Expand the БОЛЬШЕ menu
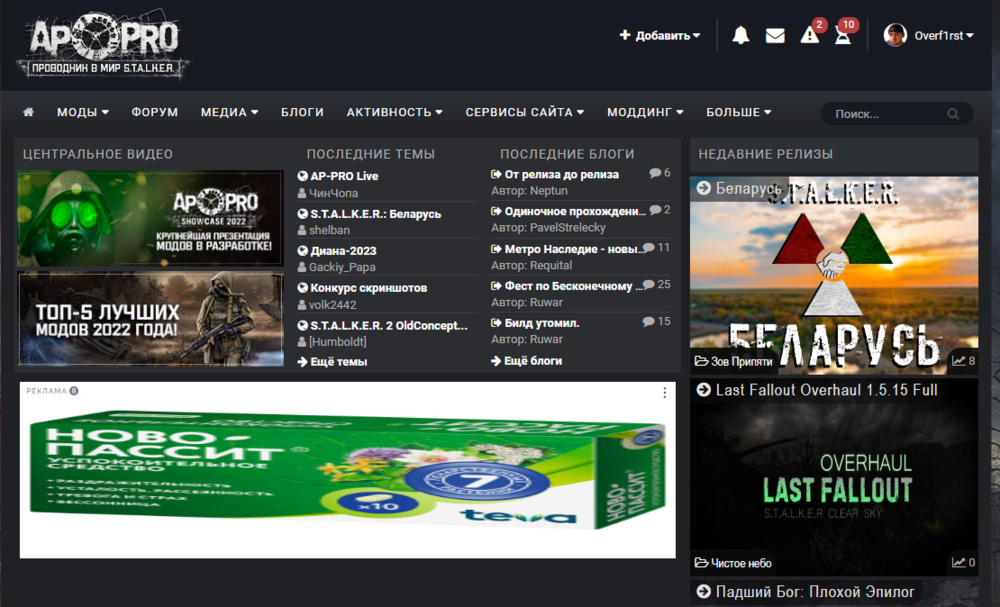The height and width of the screenshot is (607, 1000). [x=739, y=112]
